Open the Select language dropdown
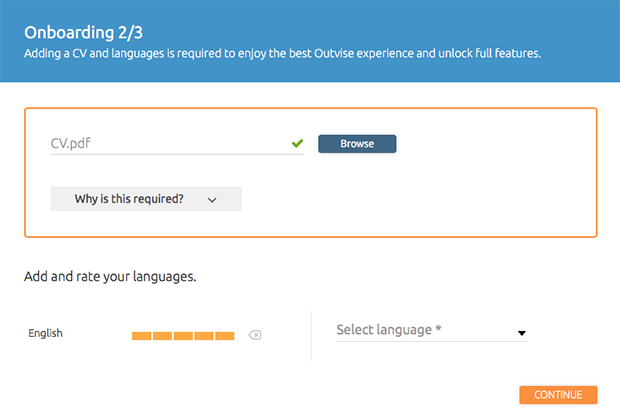Viewport: 620px width, 415px height. 432,330
